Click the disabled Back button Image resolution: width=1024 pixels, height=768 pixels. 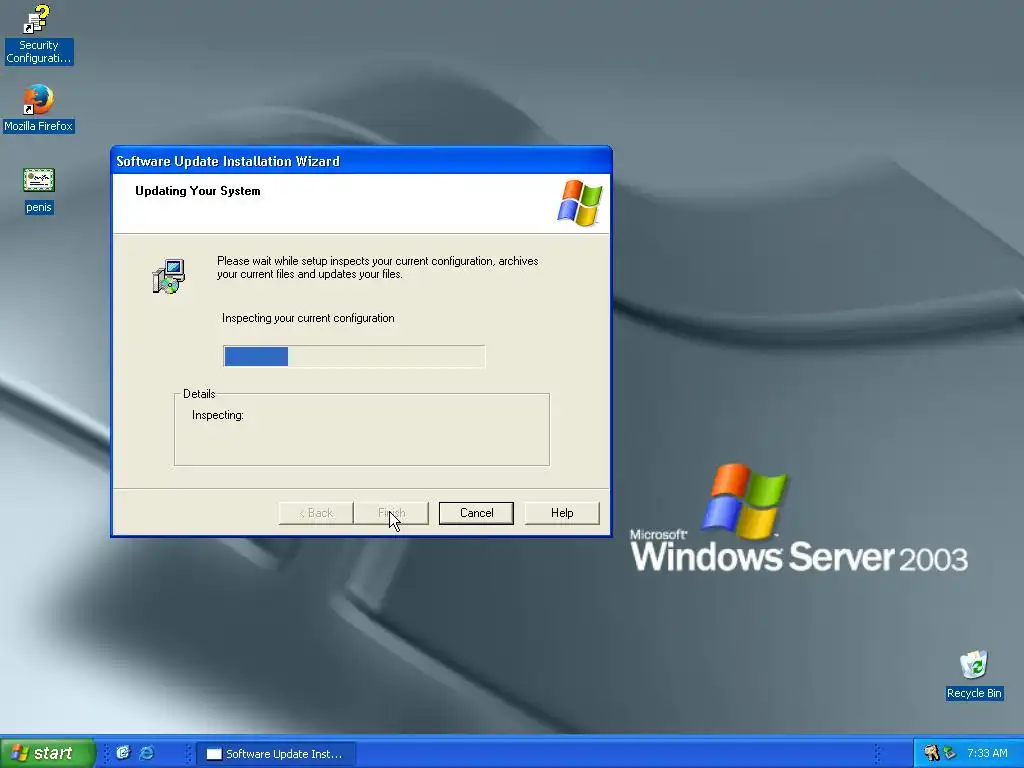(316, 513)
